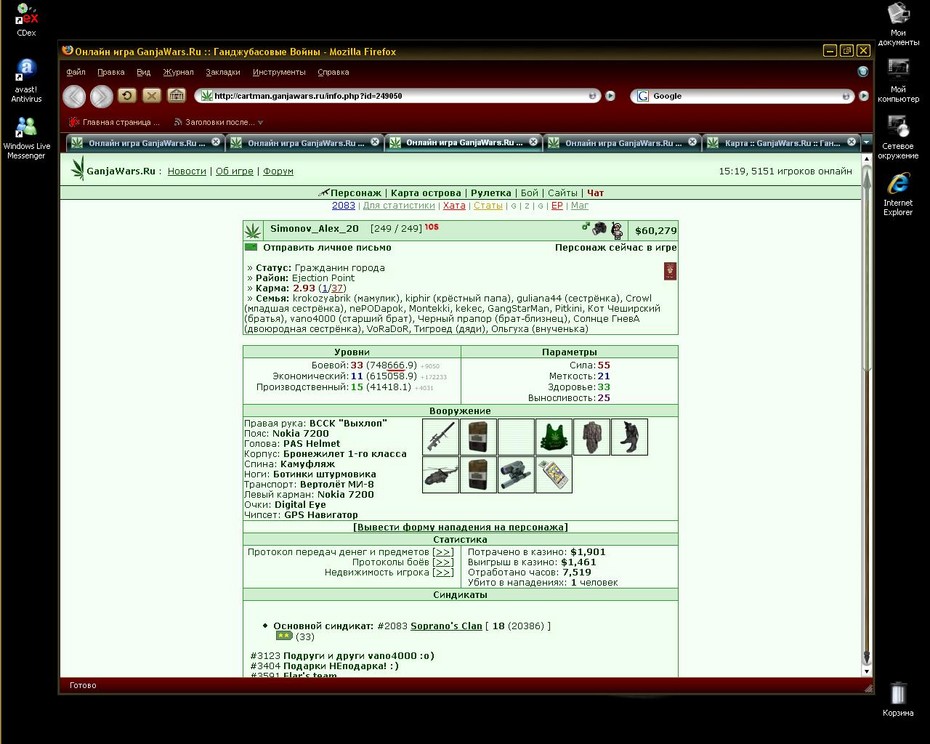Open the stormtrooper boots item icon
Image resolution: width=930 pixels, height=744 pixels.
(629, 437)
